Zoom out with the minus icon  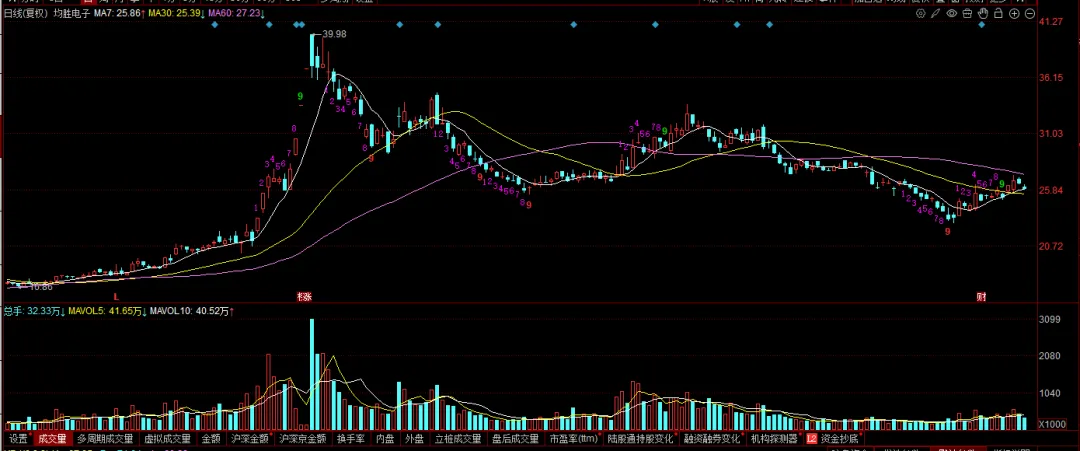pos(1030,13)
